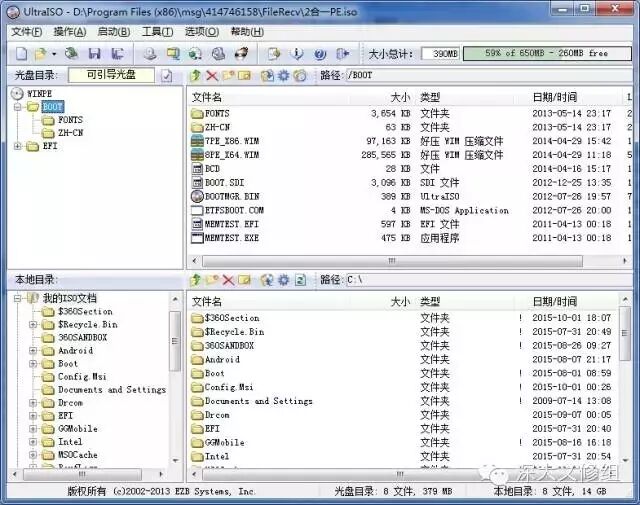Expand the EFI folder in disc tree
Image resolution: width=640 pixels, height=505 pixels.
[17, 146]
